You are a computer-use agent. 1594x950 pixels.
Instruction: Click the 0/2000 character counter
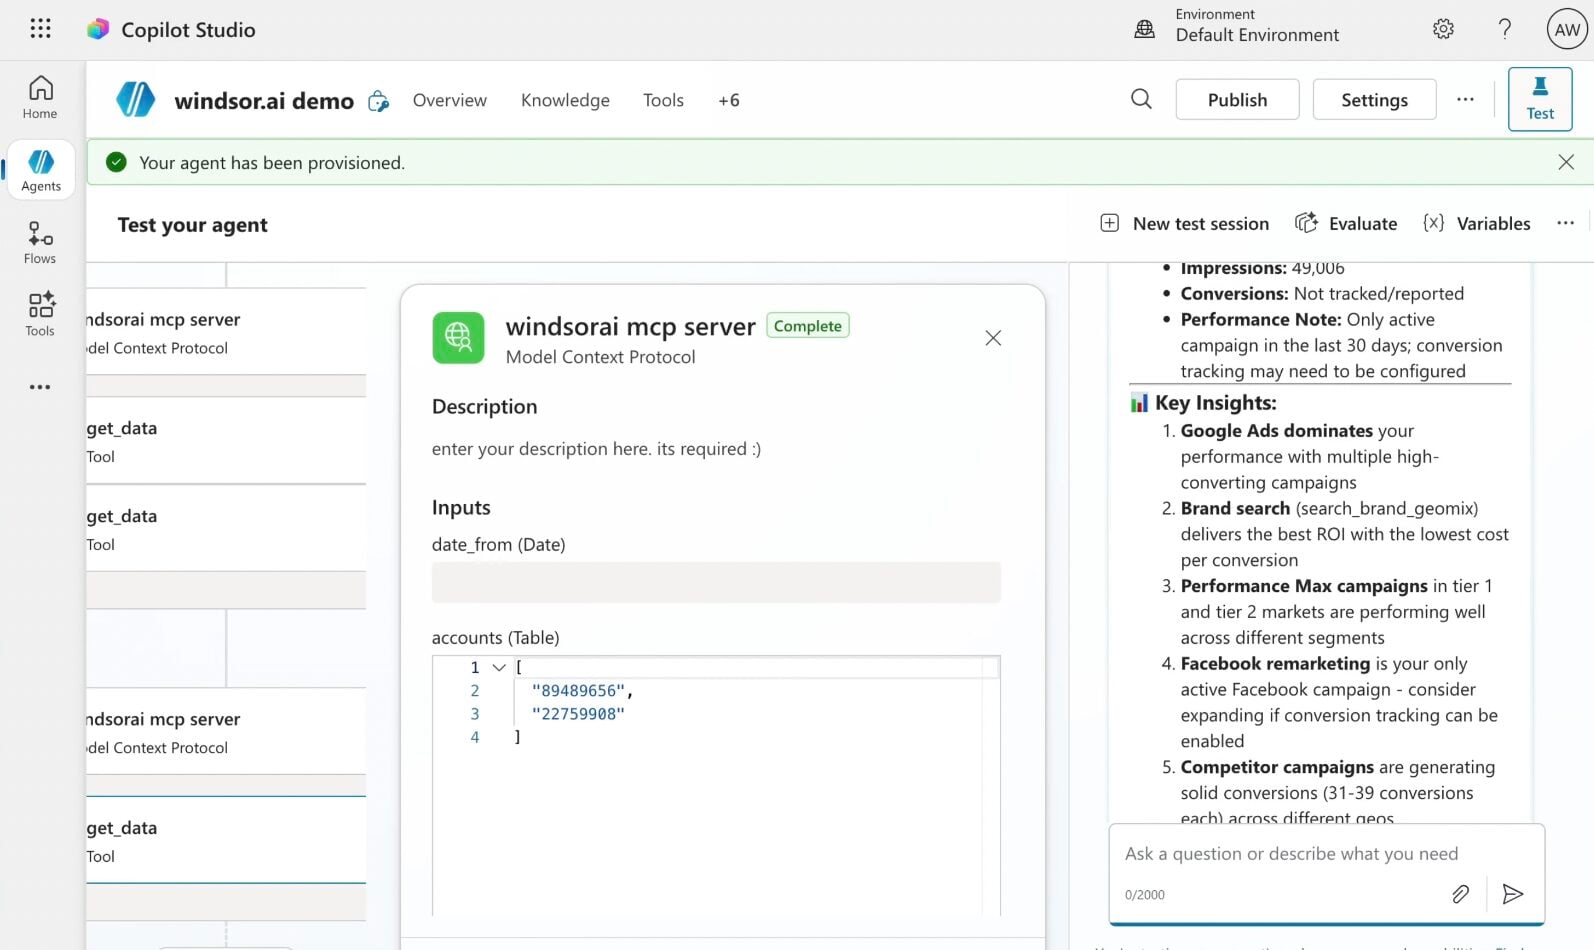(x=1145, y=895)
